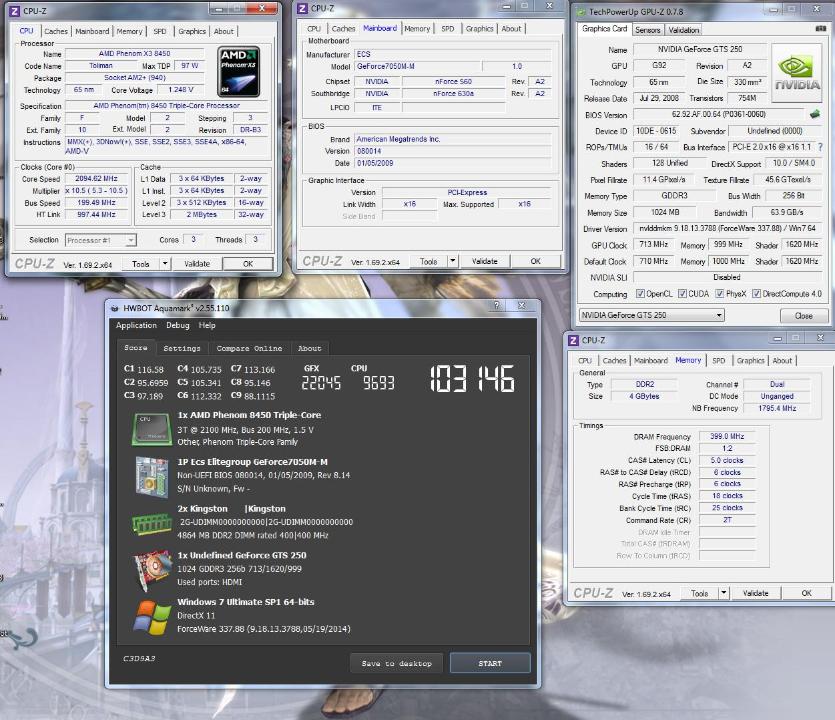Open the Application menu in Aquamark

click(136, 325)
